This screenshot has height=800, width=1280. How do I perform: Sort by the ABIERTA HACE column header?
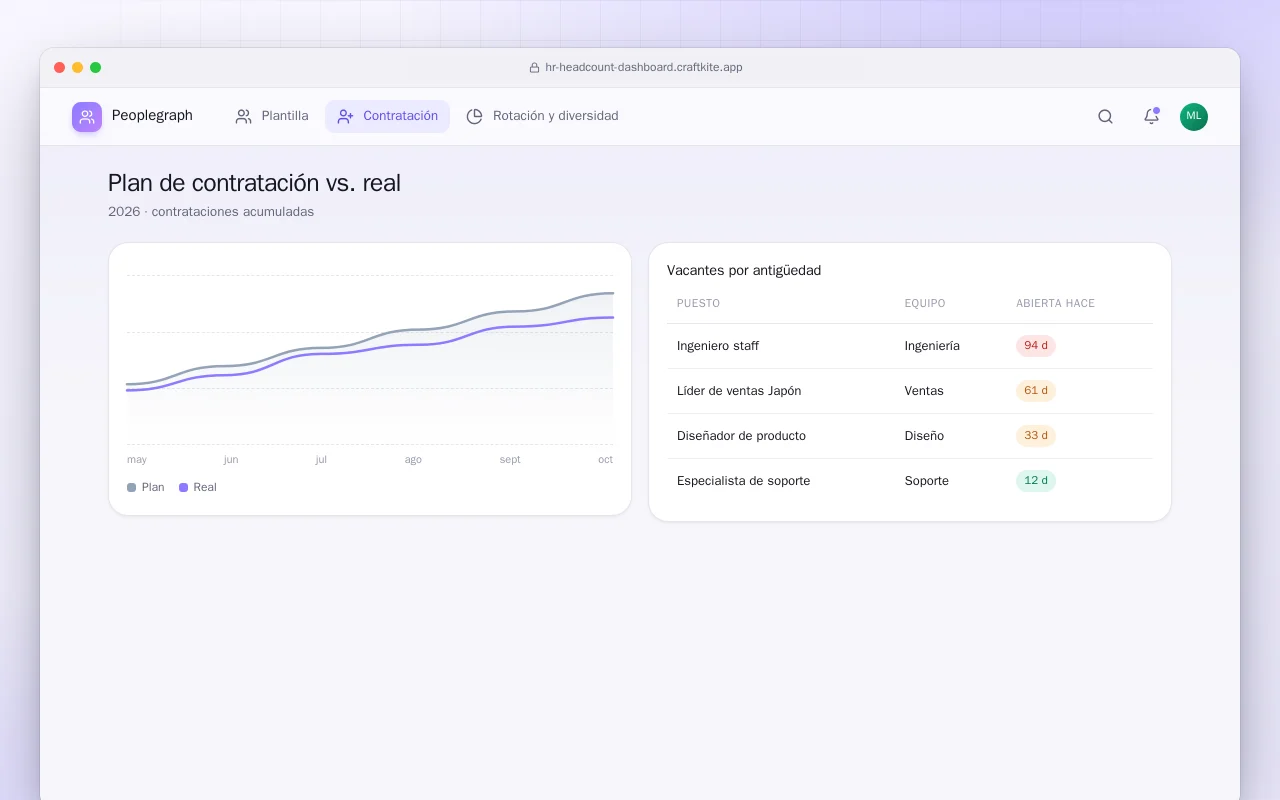(1055, 303)
